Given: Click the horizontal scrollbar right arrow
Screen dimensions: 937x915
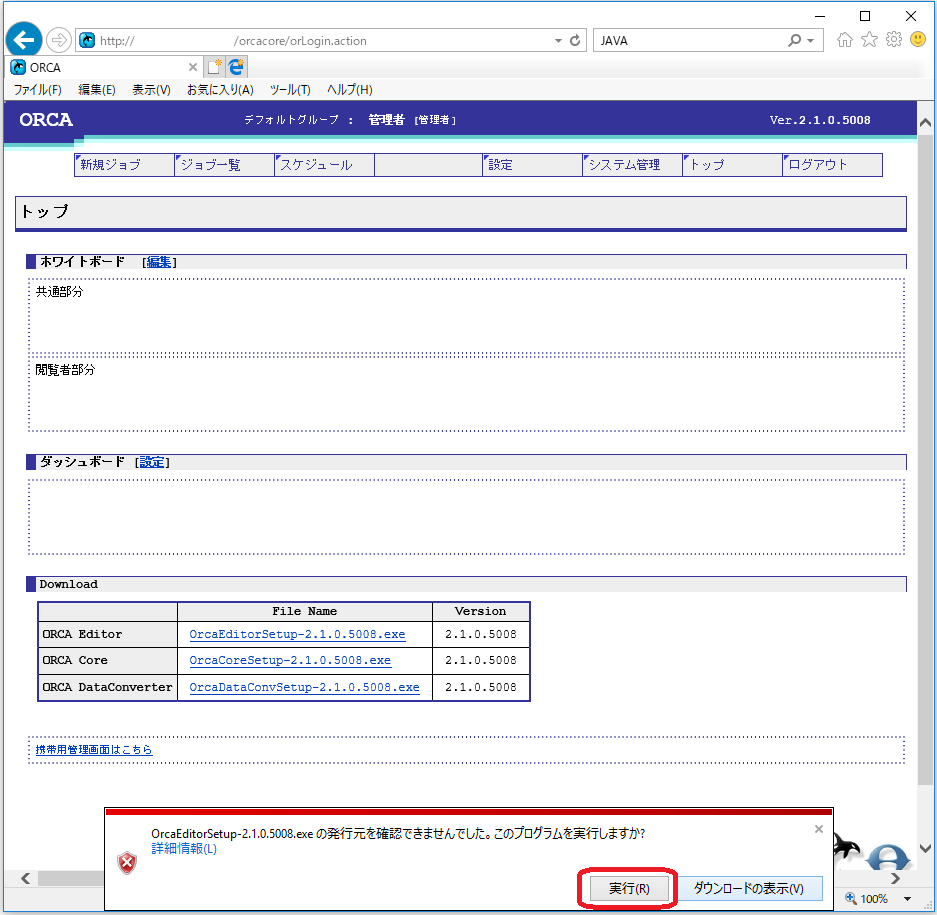Looking at the screenshot, I should (x=895, y=878).
